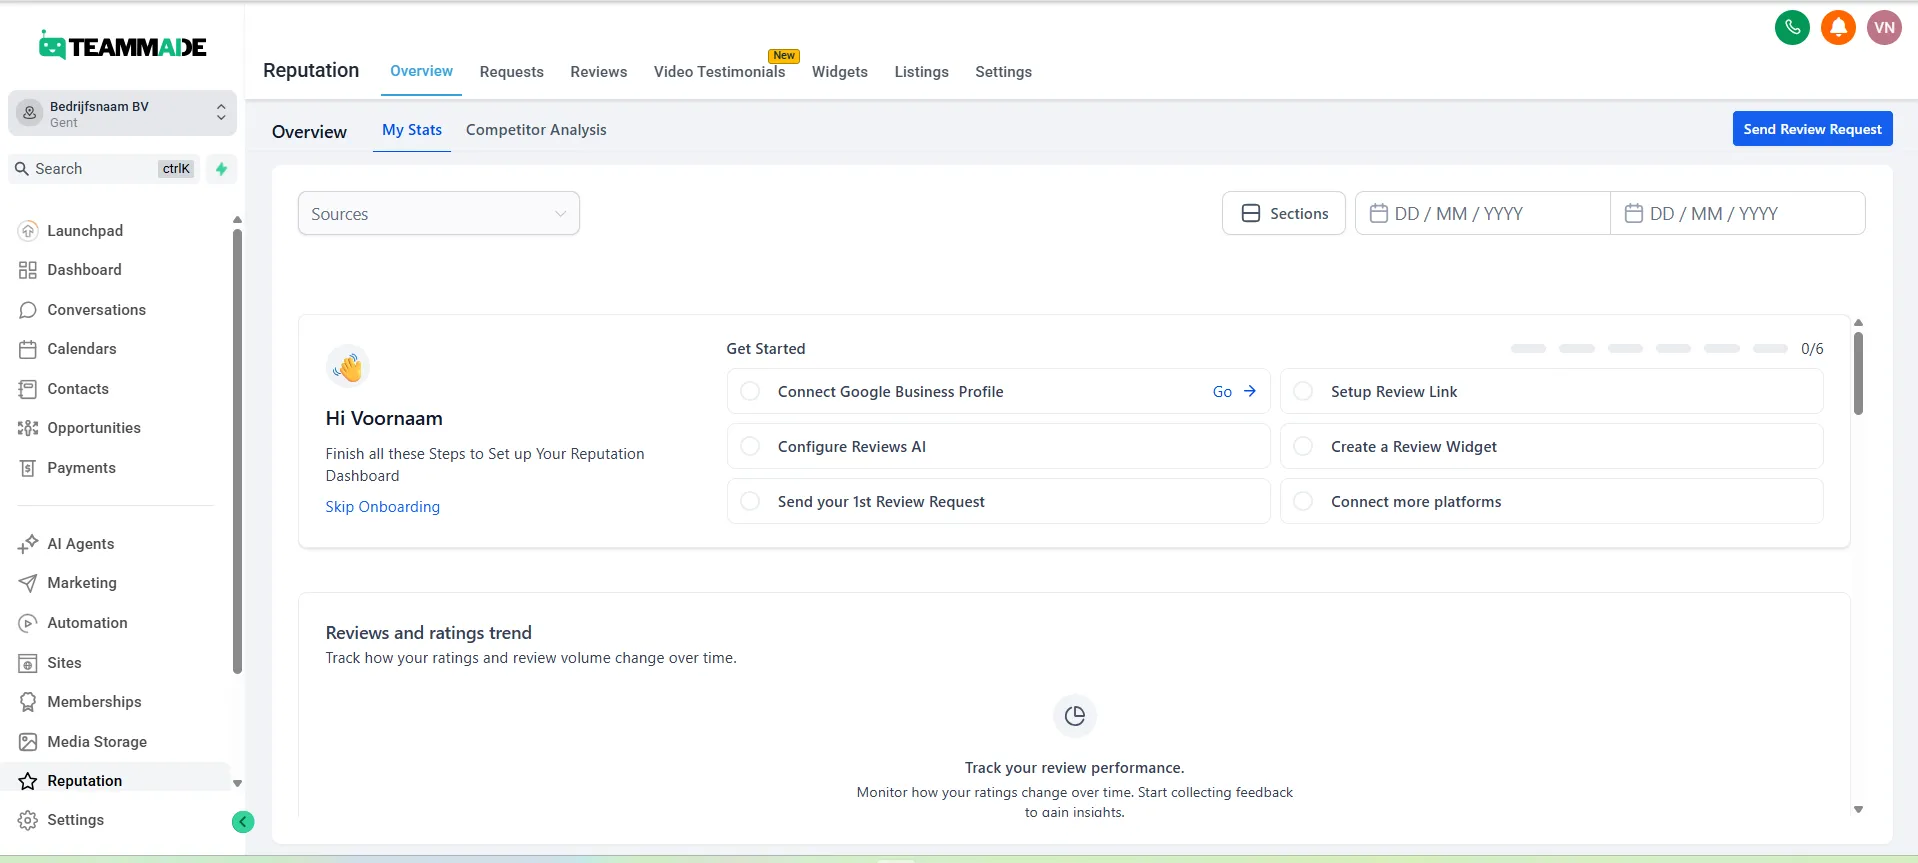Click the pie chart icon in trend section
This screenshot has width=1918, height=863.
click(x=1075, y=716)
